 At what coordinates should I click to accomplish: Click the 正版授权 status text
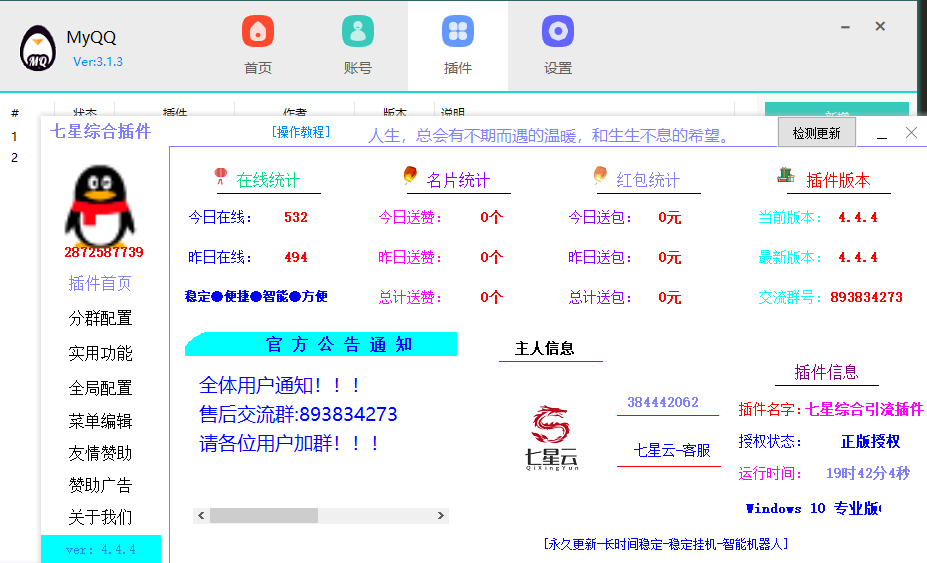click(x=870, y=441)
